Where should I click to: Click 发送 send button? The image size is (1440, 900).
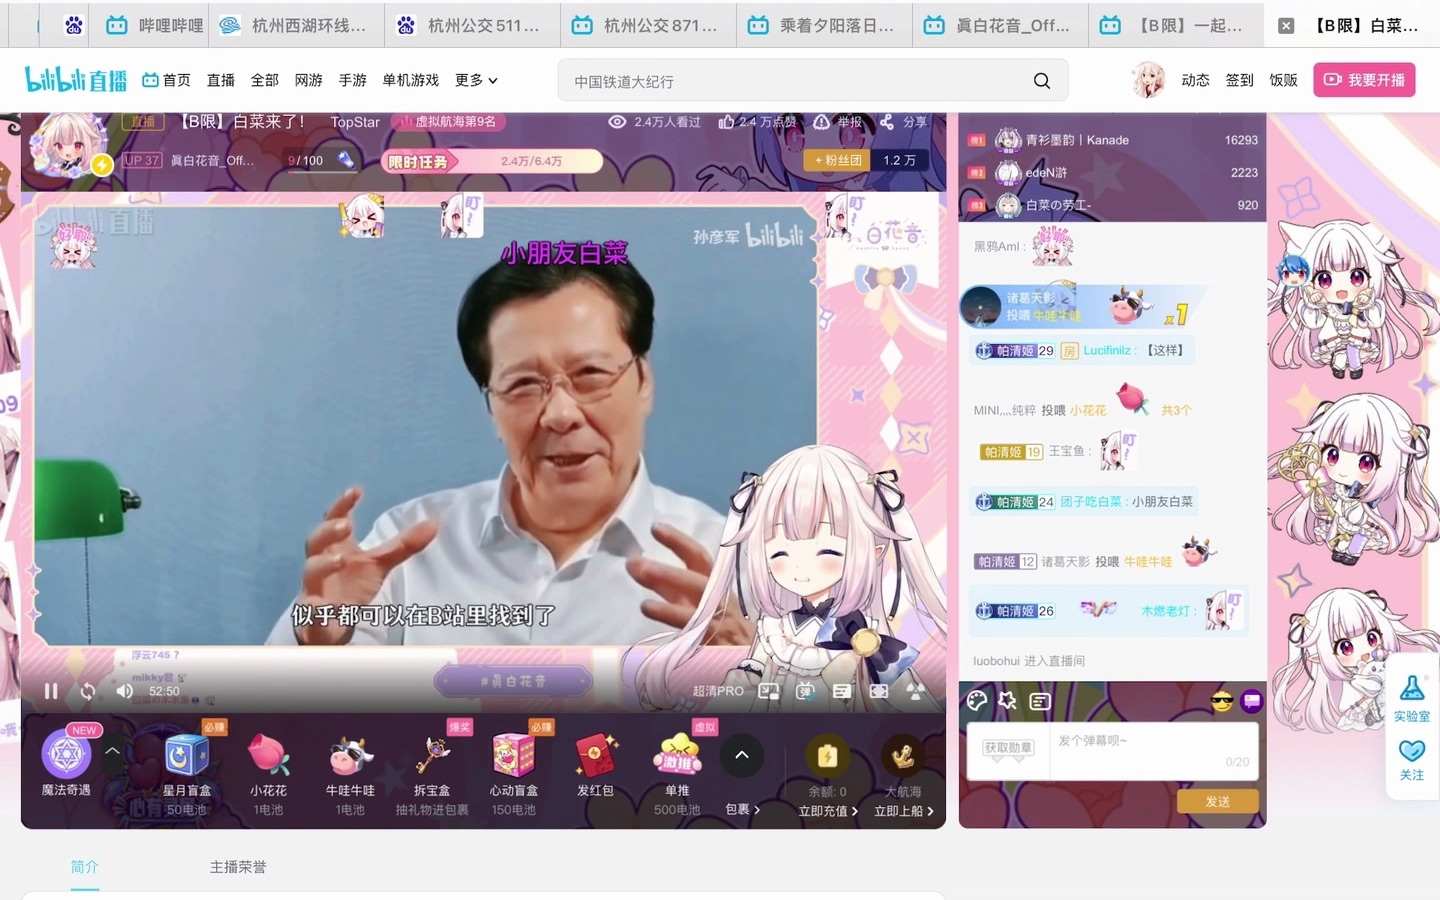1217,802
